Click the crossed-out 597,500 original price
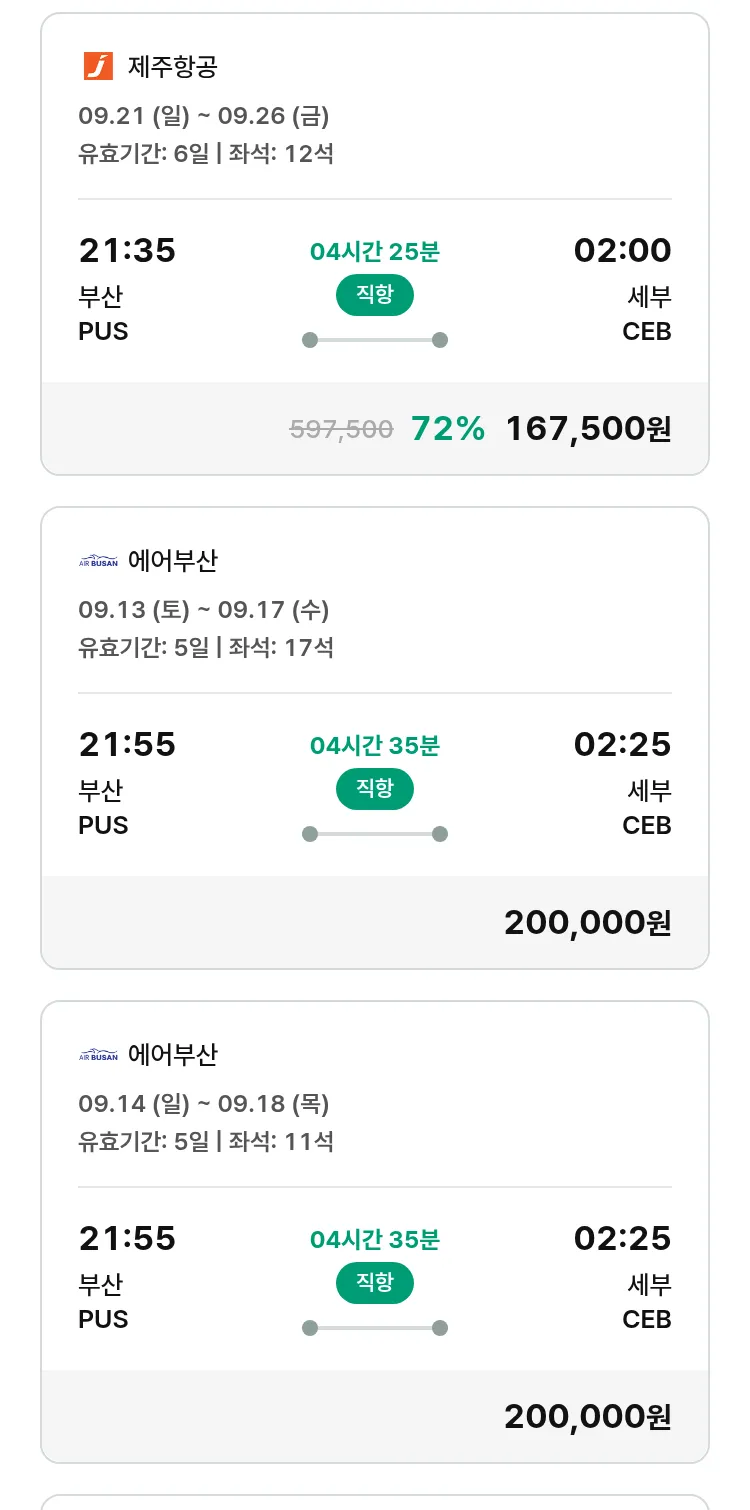This screenshot has width=750, height=1510. click(x=341, y=430)
